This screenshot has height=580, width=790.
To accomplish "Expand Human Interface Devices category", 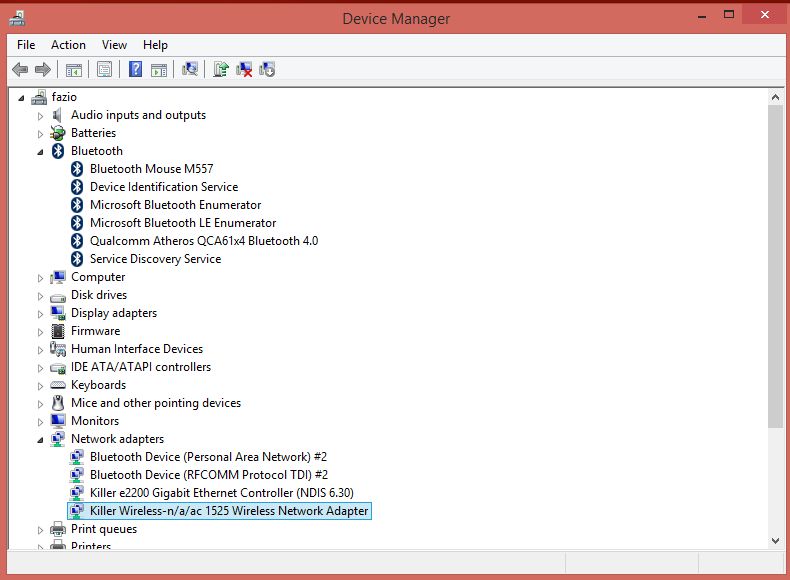I will click(40, 350).
